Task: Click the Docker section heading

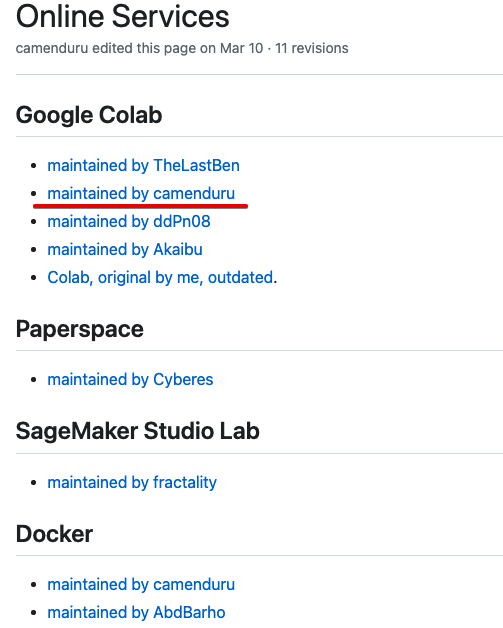Action: click(54, 534)
